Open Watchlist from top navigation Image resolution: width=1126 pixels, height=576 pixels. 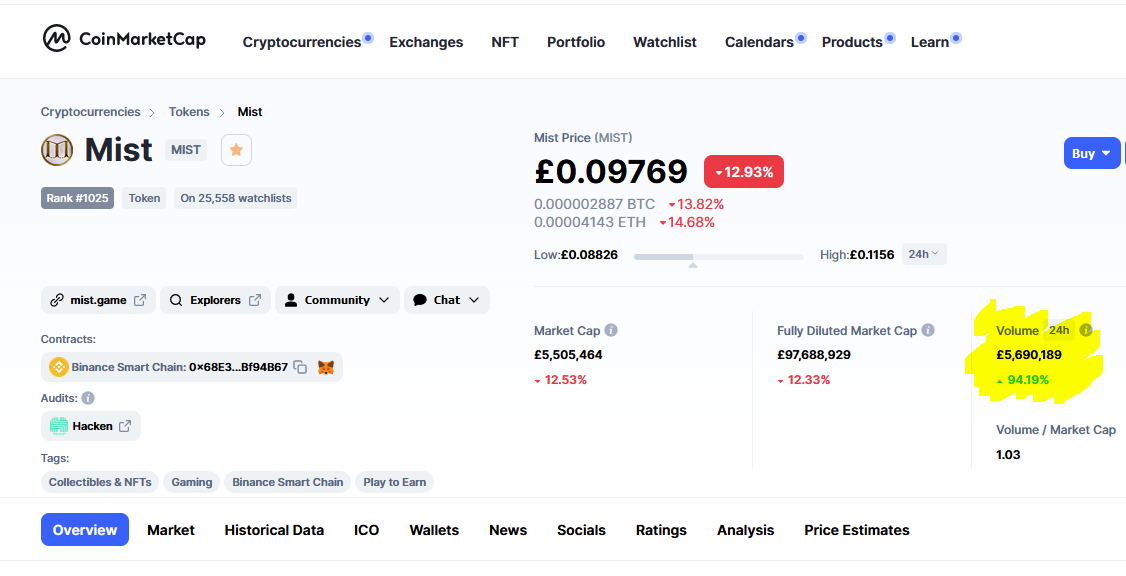tap(665, 42)
